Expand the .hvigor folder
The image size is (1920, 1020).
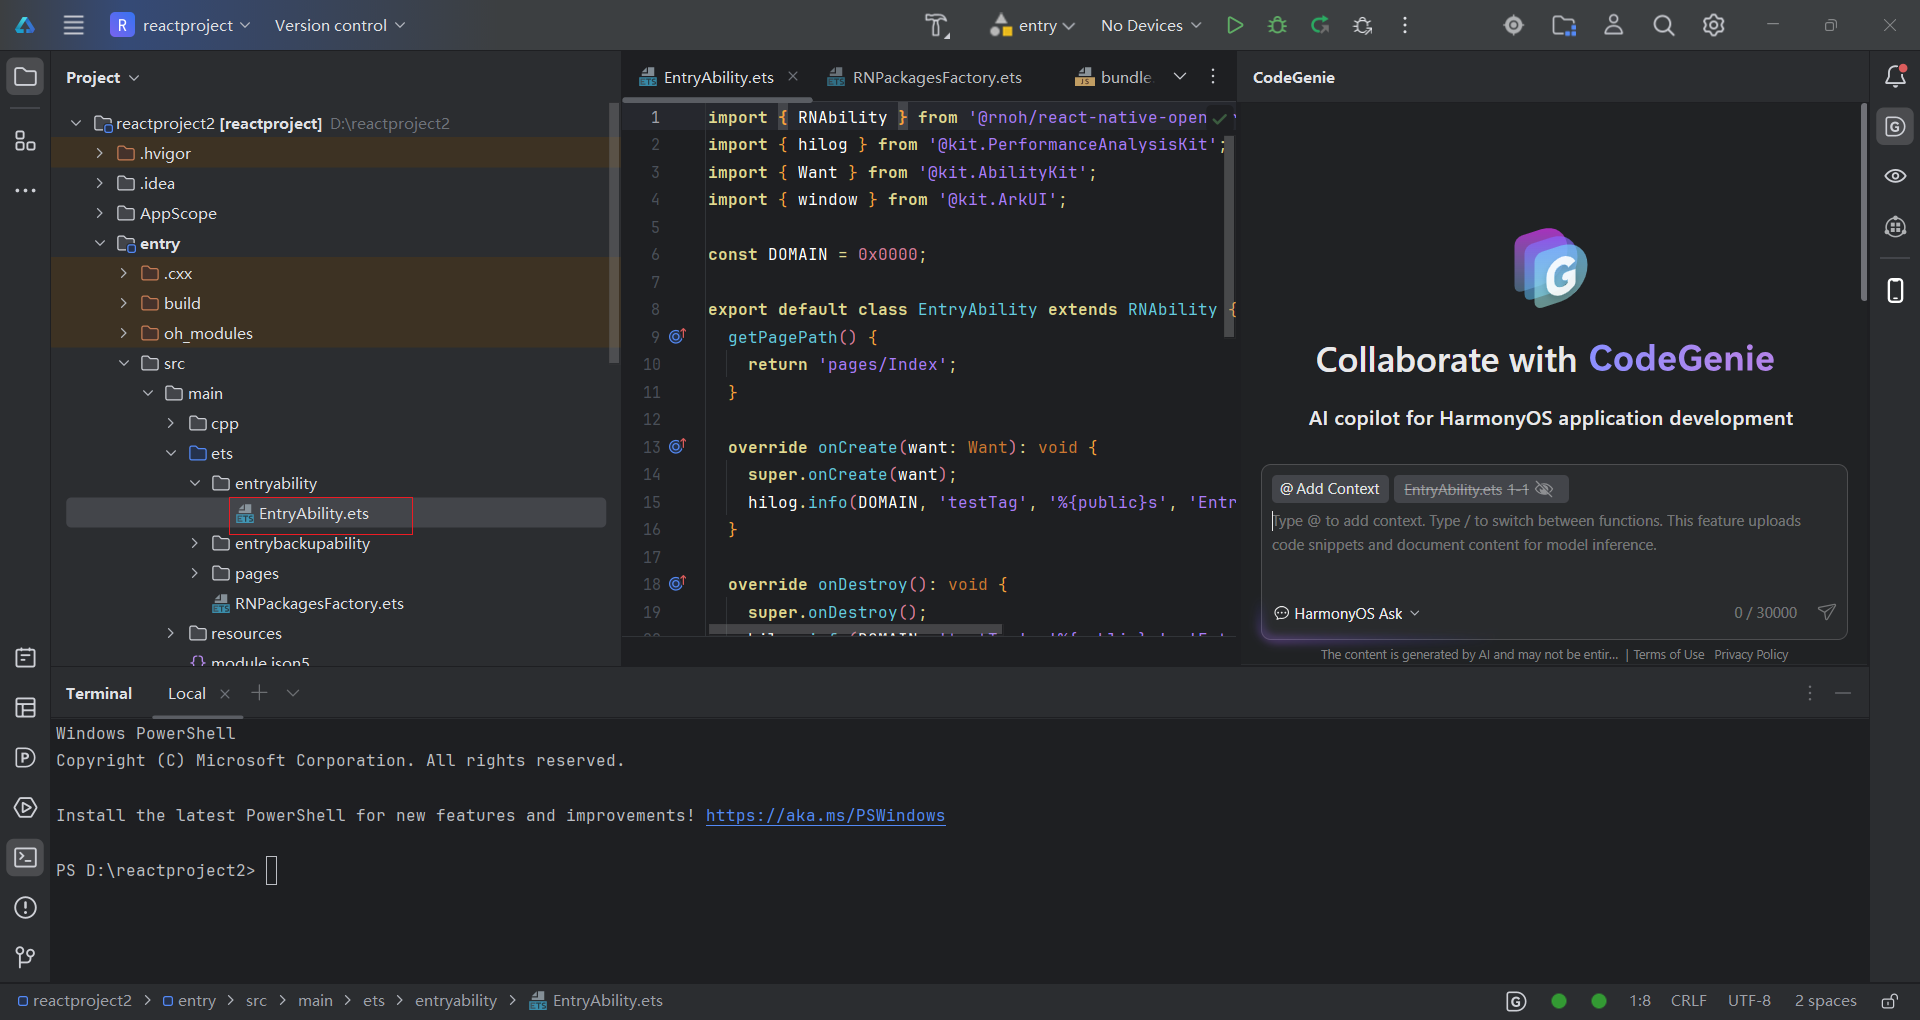coord(99,153)
